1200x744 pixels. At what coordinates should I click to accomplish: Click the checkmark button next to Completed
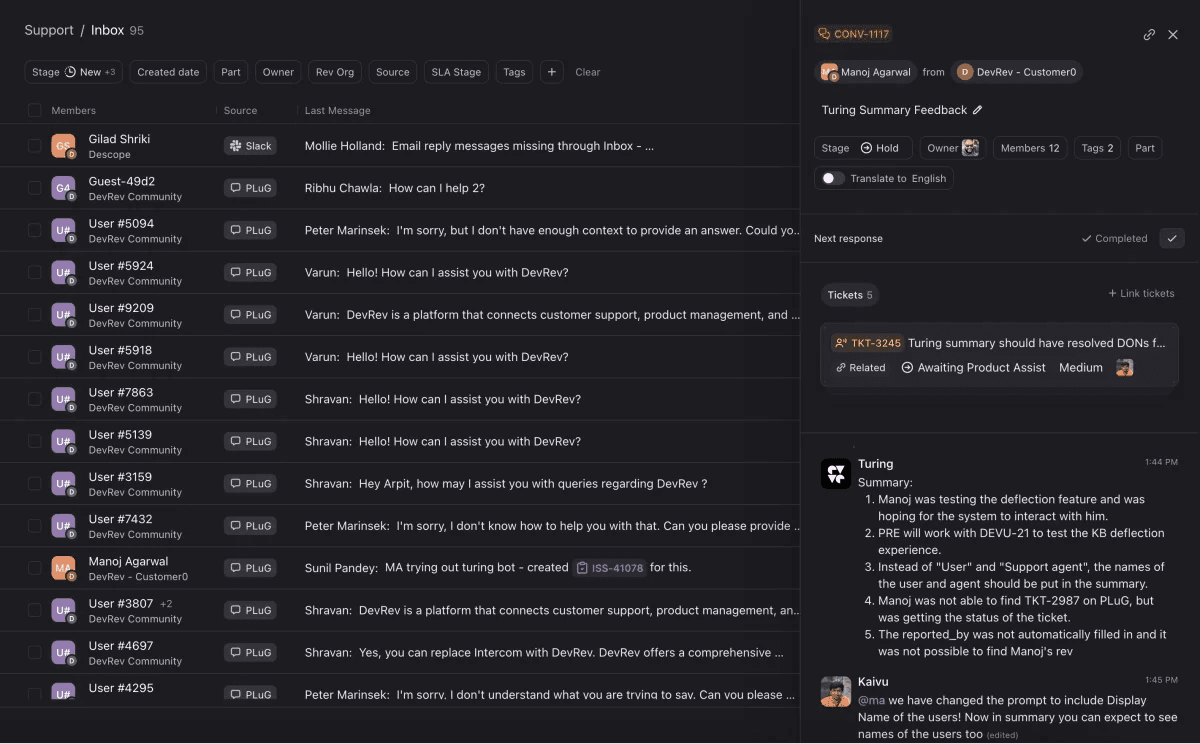click(1172, 238)
